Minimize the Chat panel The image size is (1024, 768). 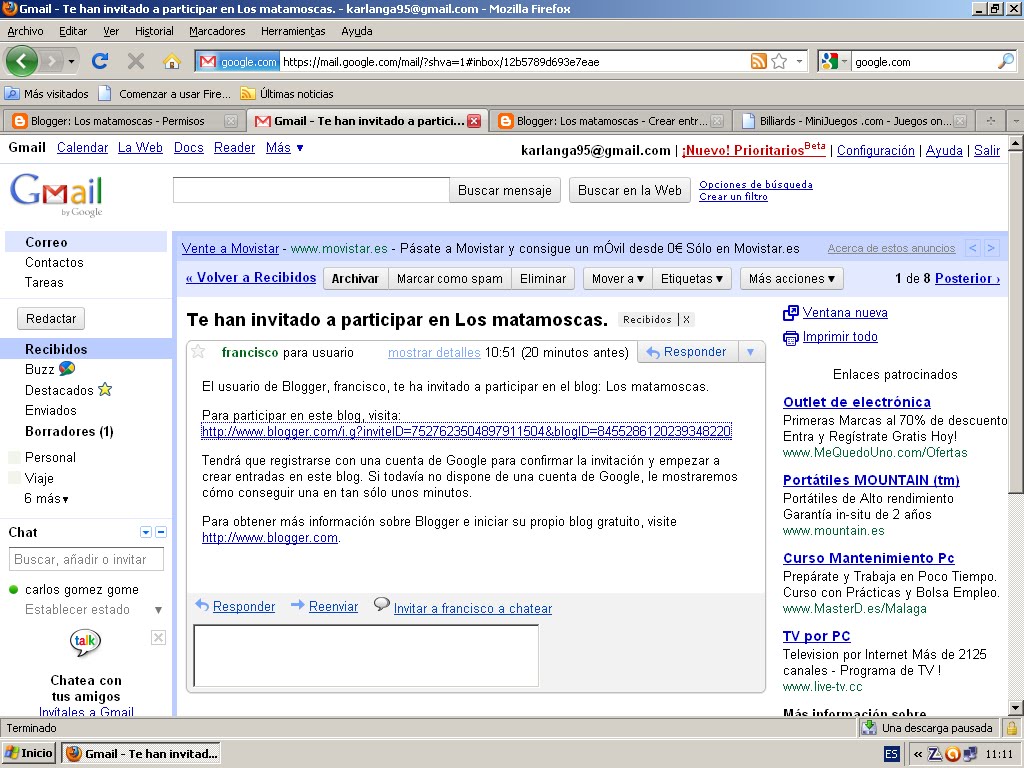(161, 532)
